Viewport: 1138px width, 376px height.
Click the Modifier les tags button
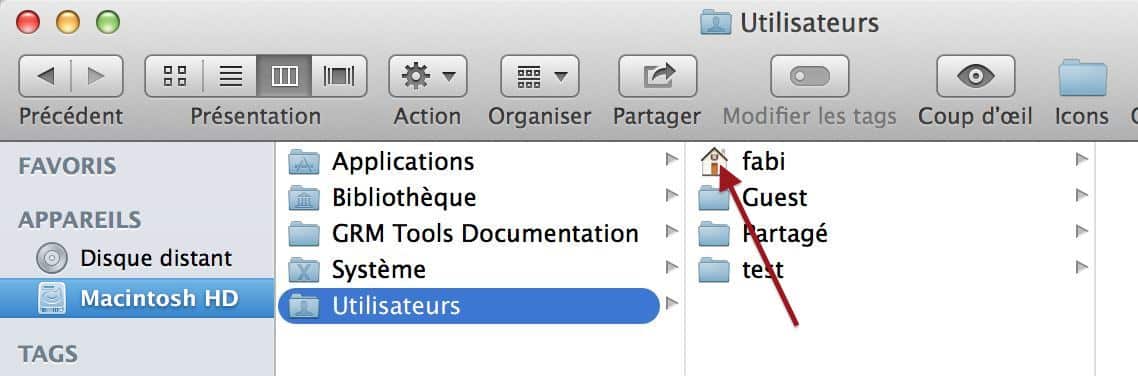click(x=809, y=75)
